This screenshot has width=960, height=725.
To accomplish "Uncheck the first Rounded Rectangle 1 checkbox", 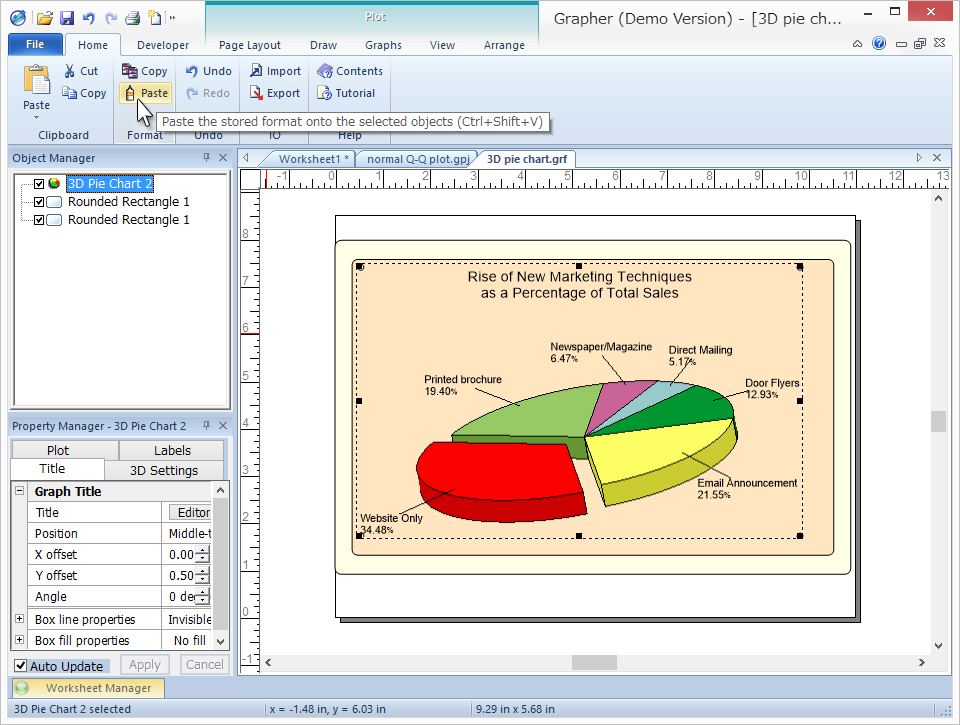I will (x=39, y=202).
